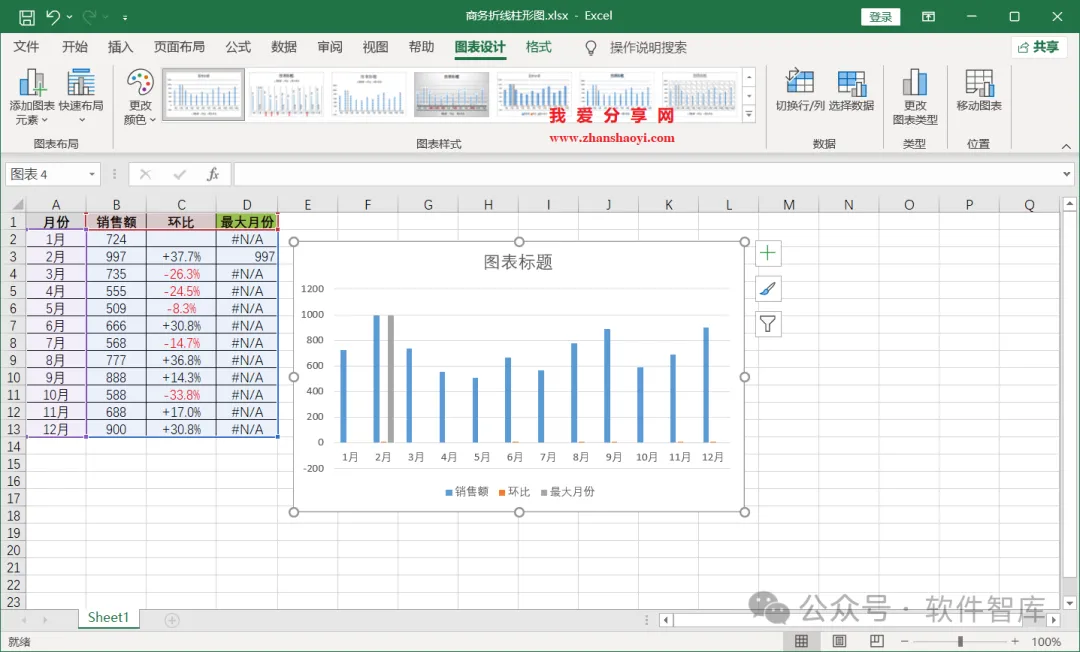The width and height of the screenshot is (1080, 652).
Task: Switch to the 插入 ribbon tab
Action: pos(121,47)
